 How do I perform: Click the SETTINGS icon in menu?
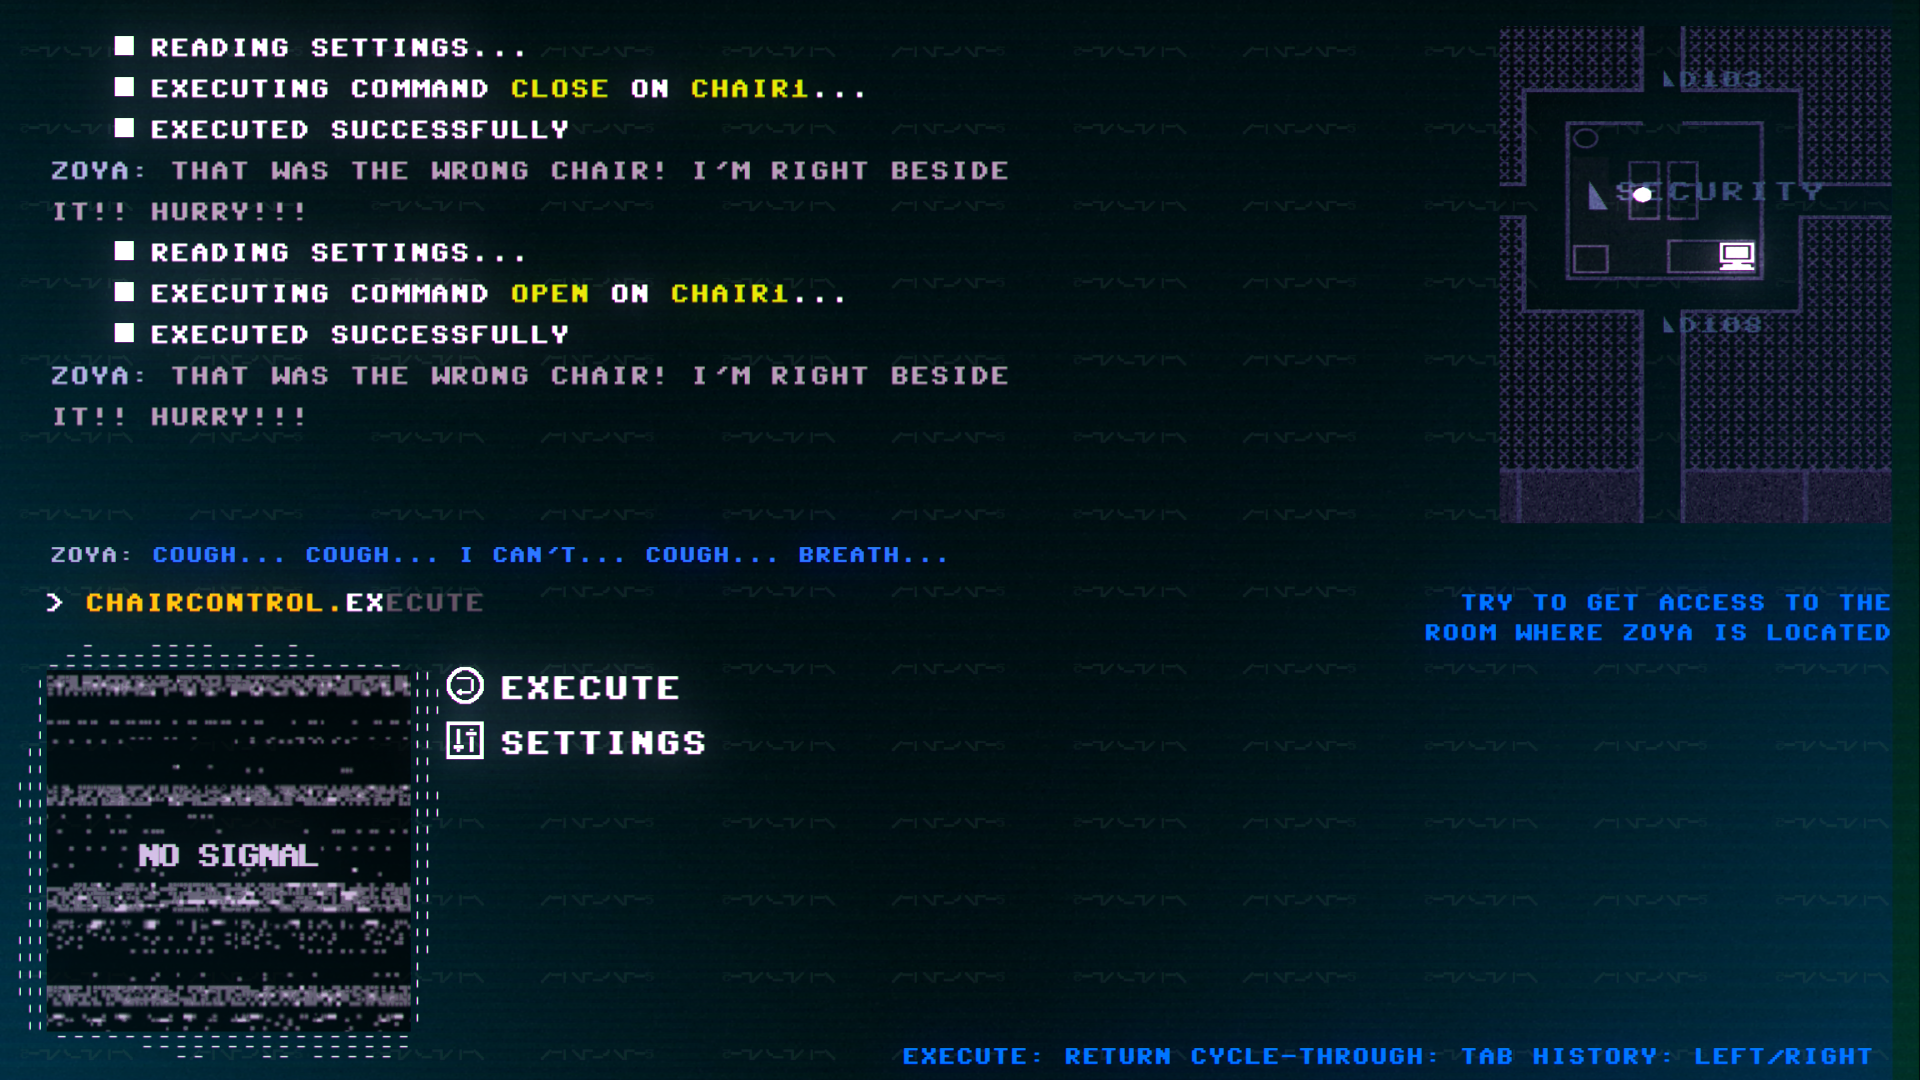[467, 741]
